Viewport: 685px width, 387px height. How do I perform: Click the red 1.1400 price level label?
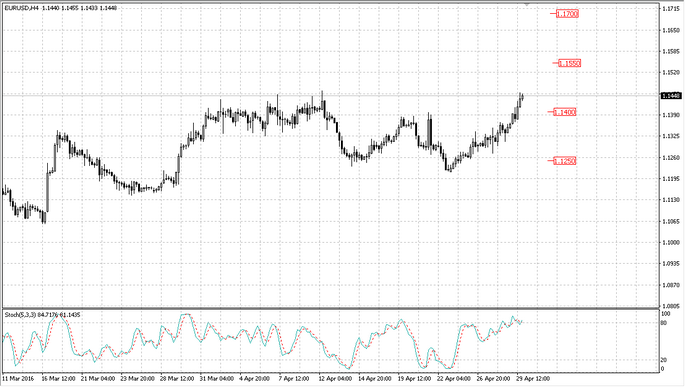565,112
